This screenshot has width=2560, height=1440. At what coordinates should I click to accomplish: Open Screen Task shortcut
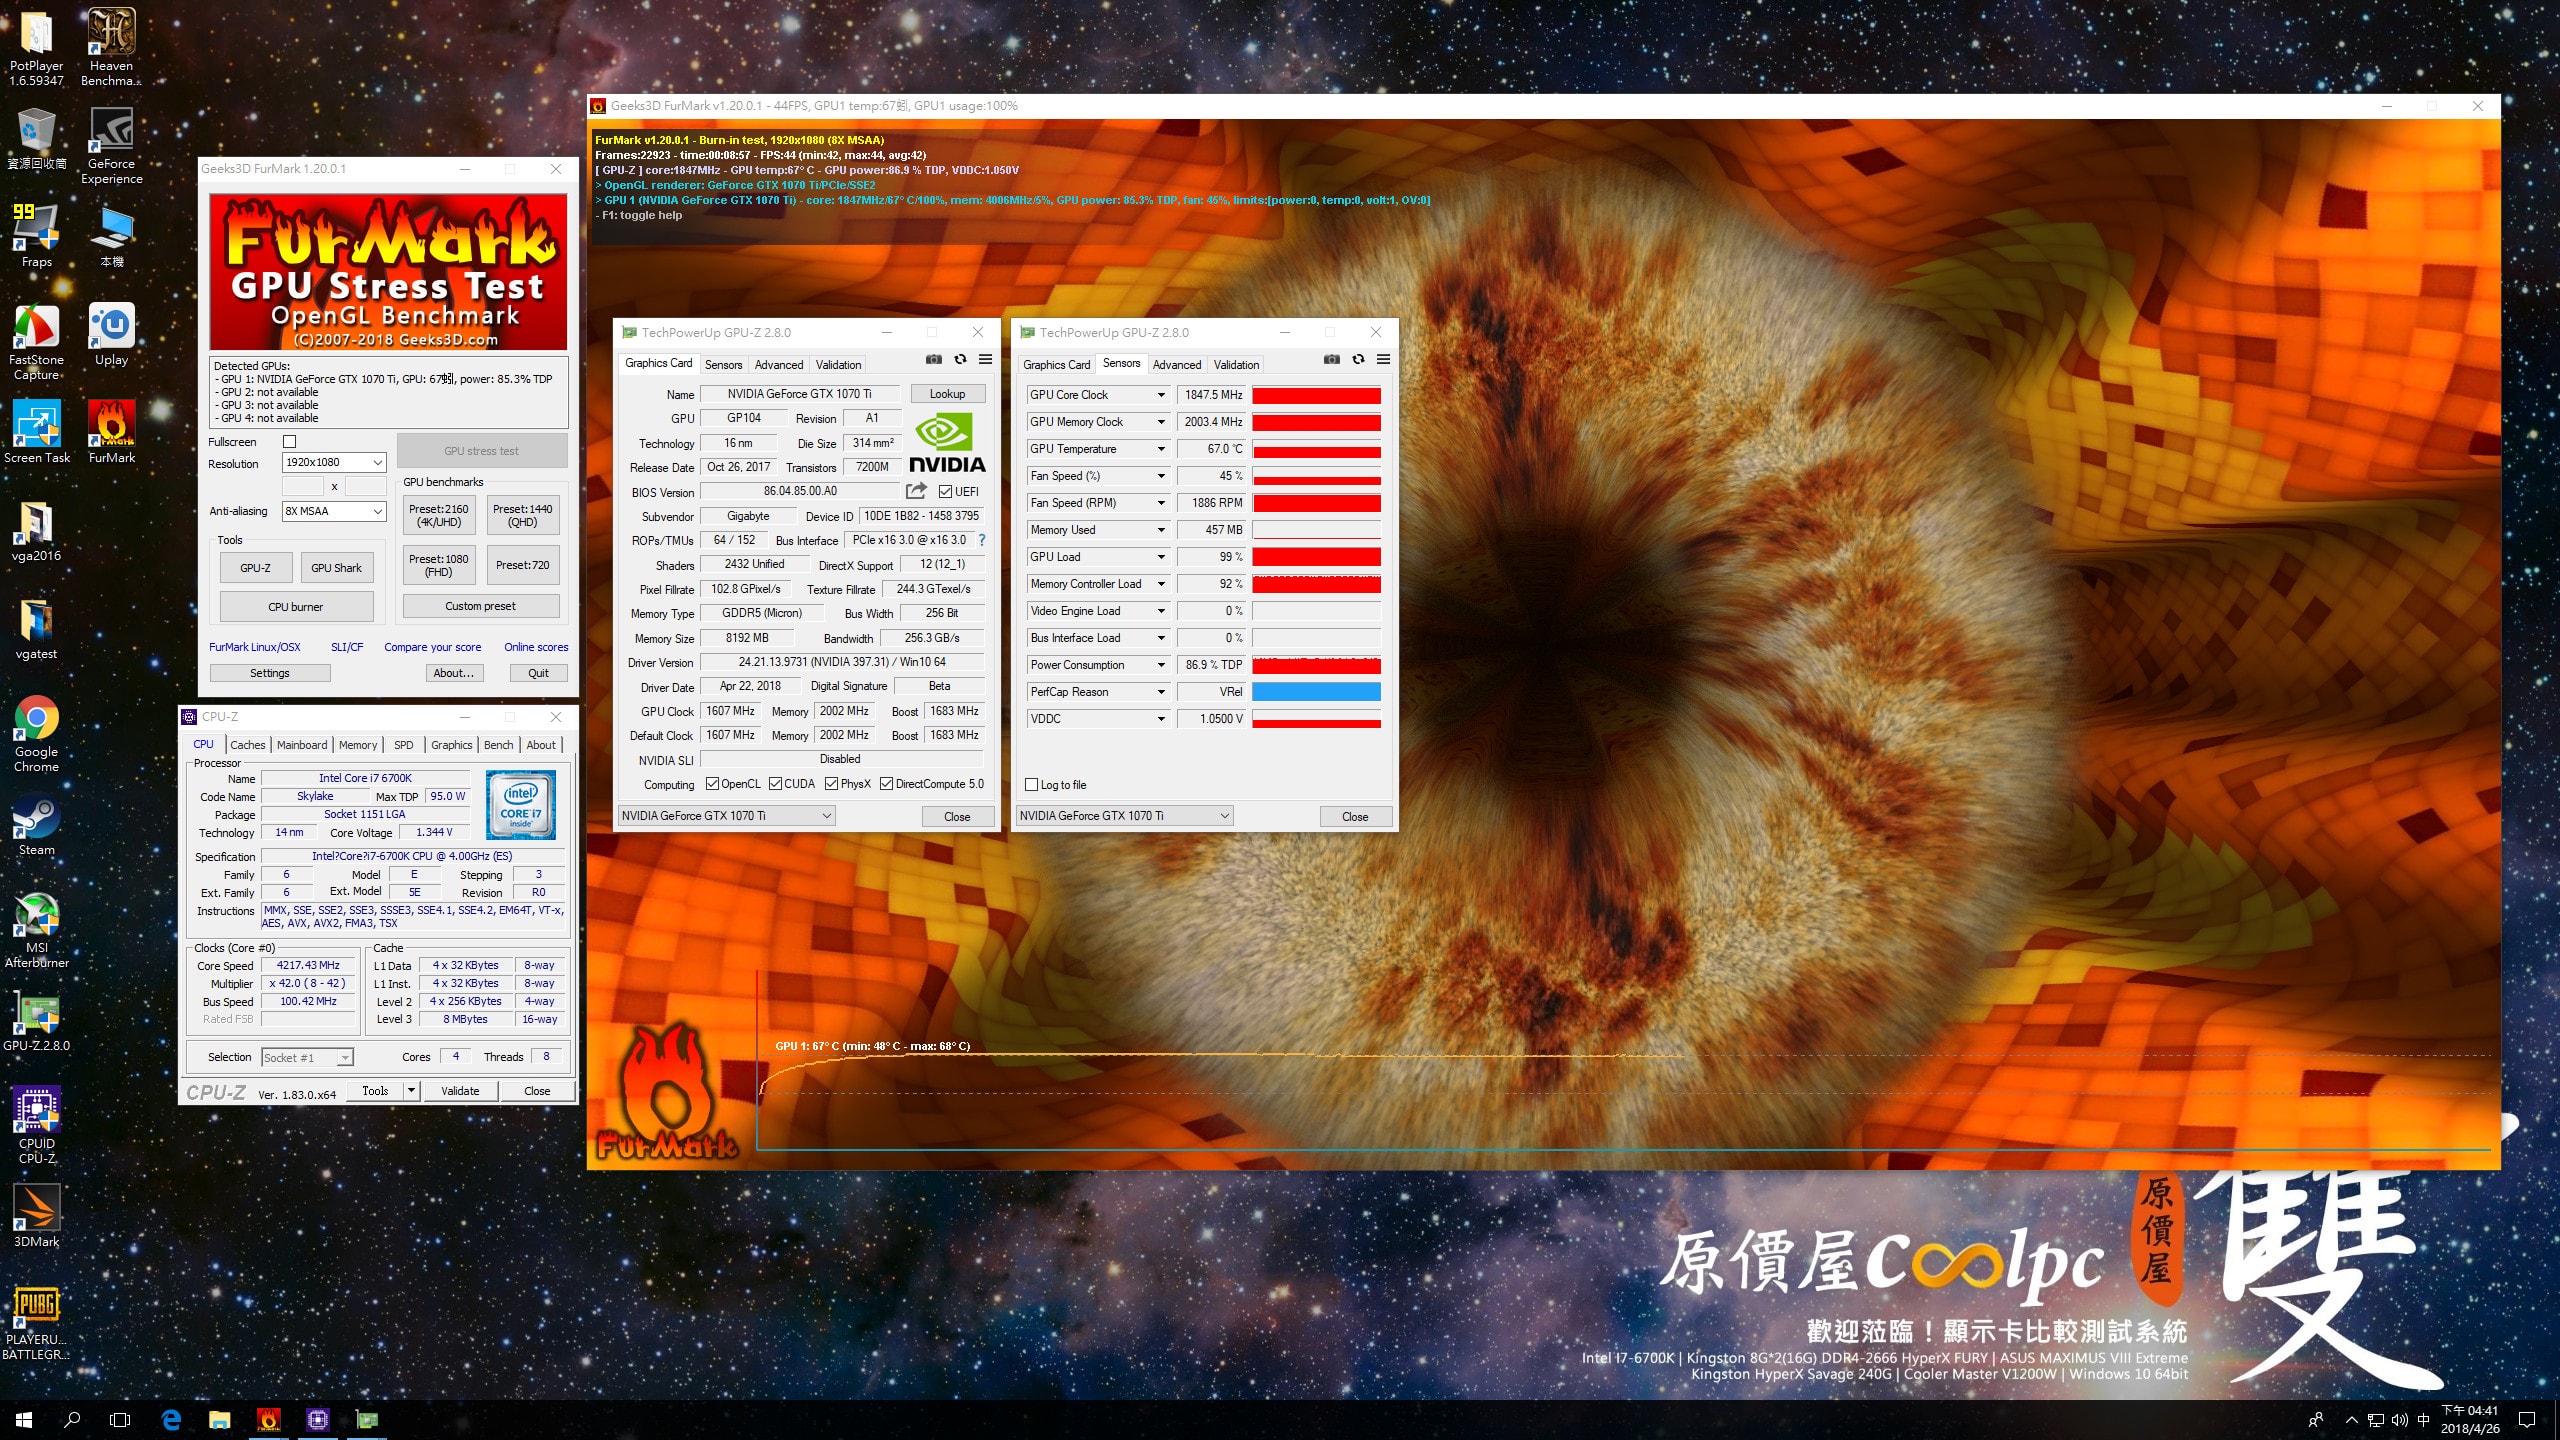37,432
